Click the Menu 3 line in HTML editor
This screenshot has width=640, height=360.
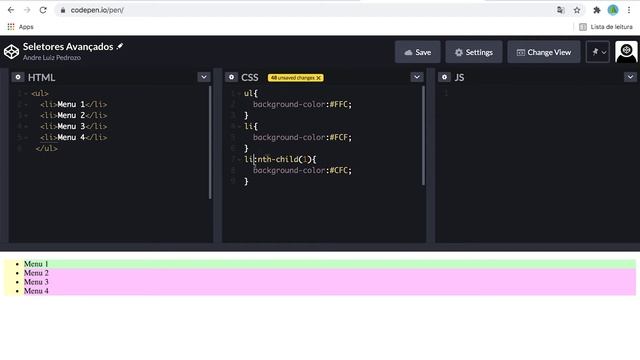(73, 127)
